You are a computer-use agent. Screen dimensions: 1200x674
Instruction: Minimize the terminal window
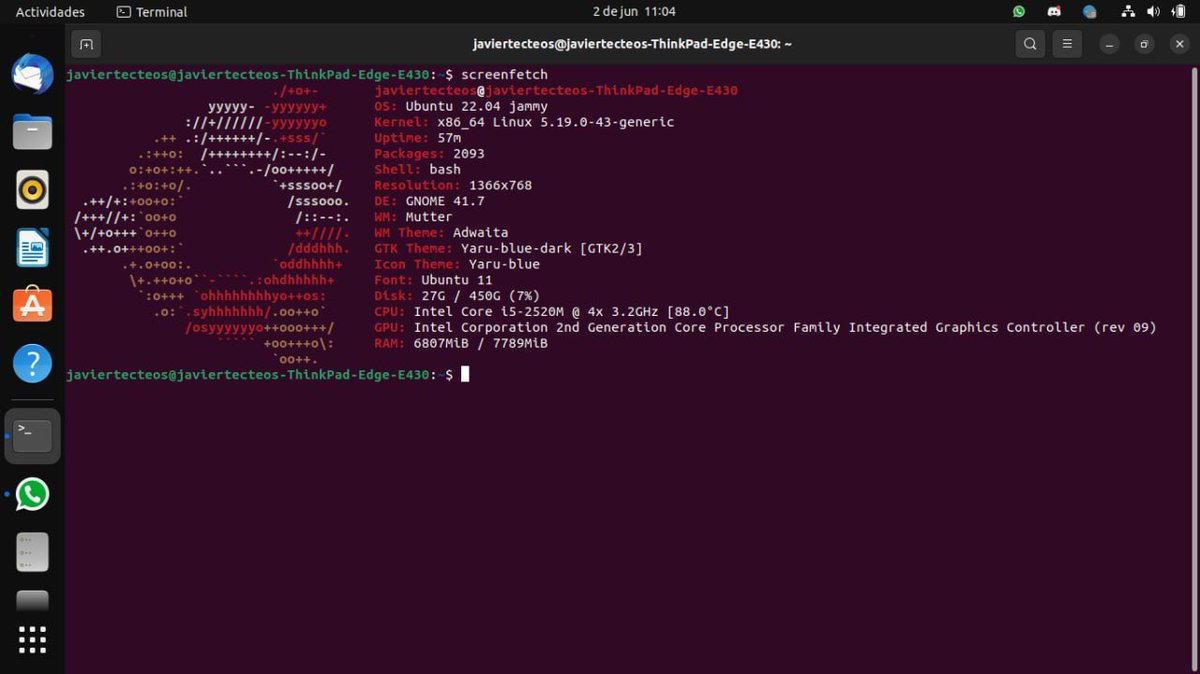pyautogui.click(x=1108, y=44)
